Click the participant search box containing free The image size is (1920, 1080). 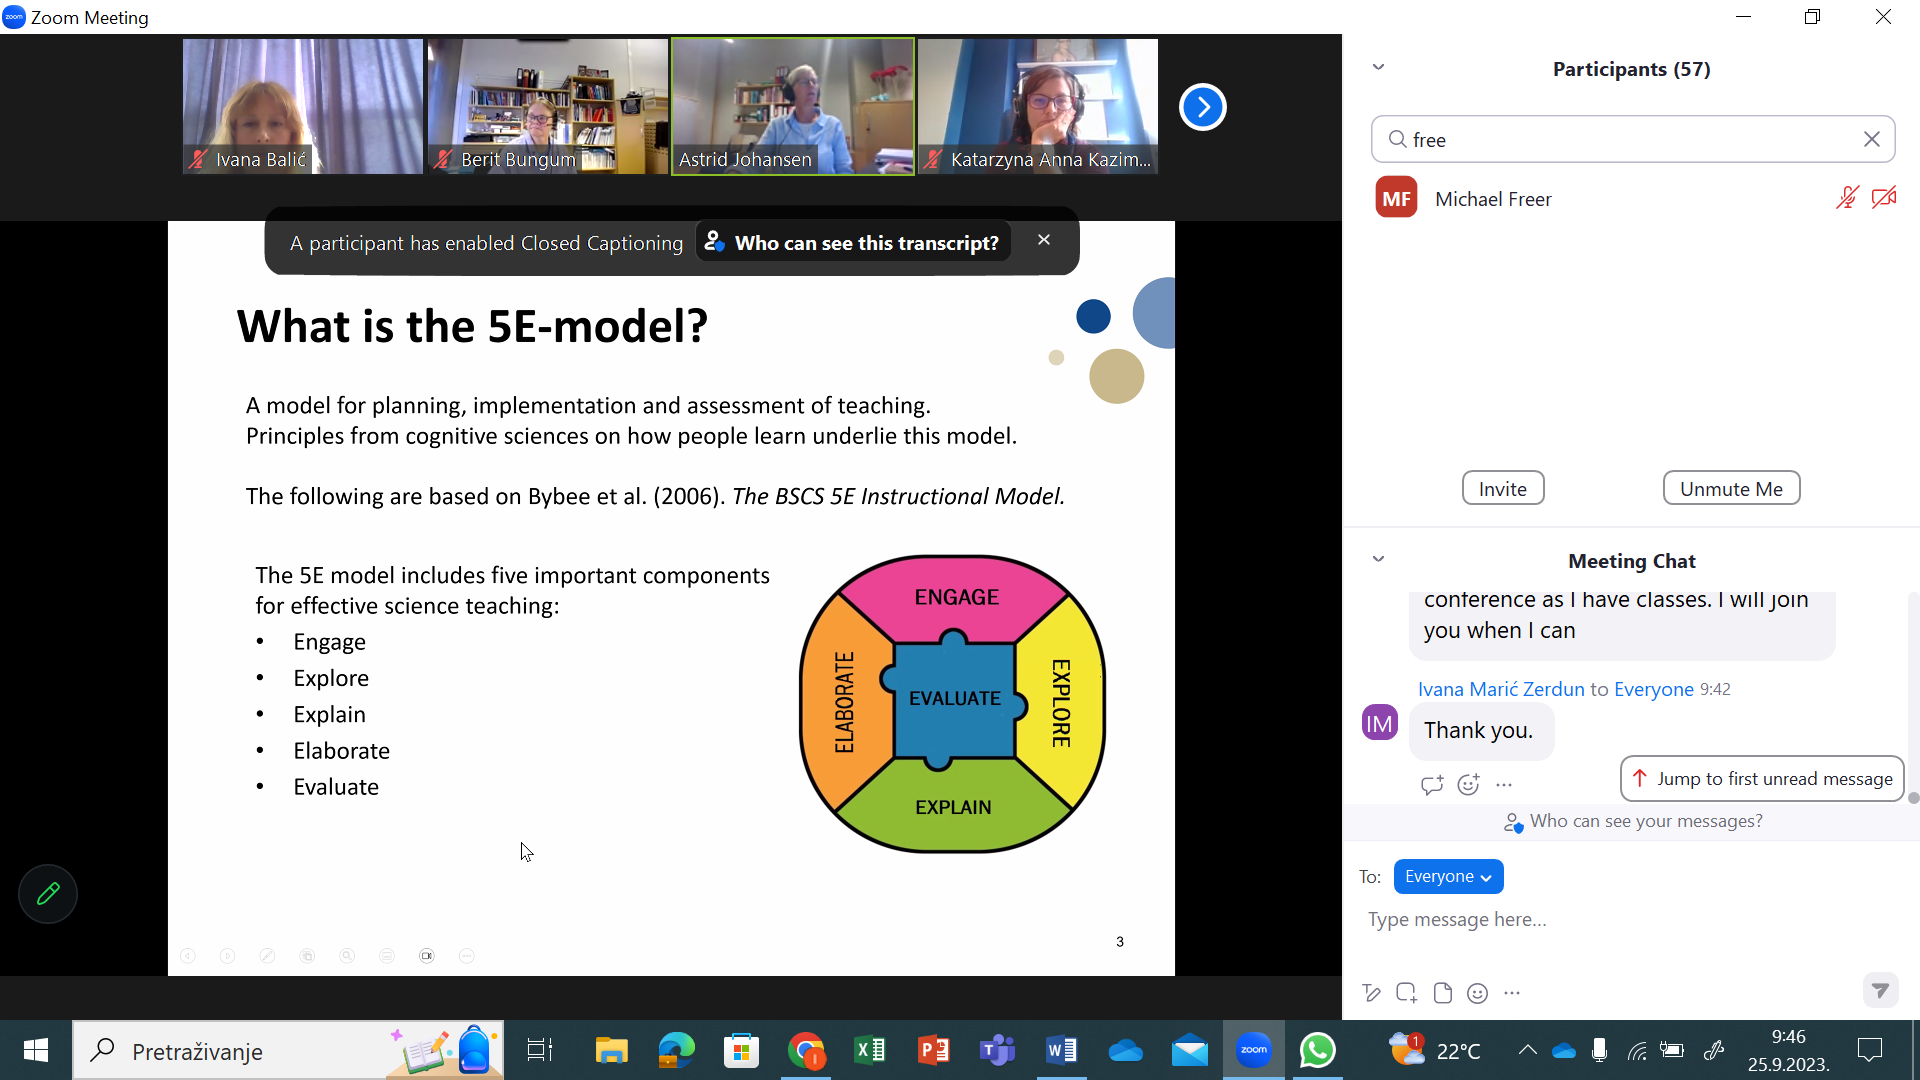point(1633,139)
